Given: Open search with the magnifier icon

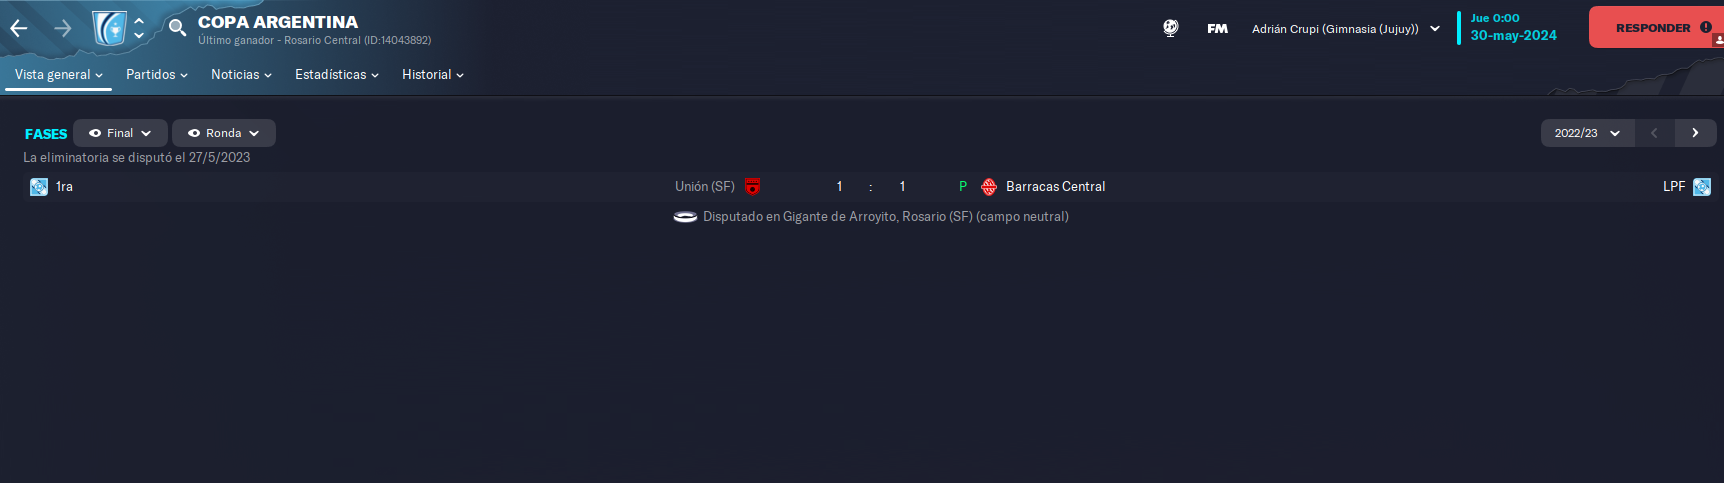Looking at the screenshot, I should point(177,27).
